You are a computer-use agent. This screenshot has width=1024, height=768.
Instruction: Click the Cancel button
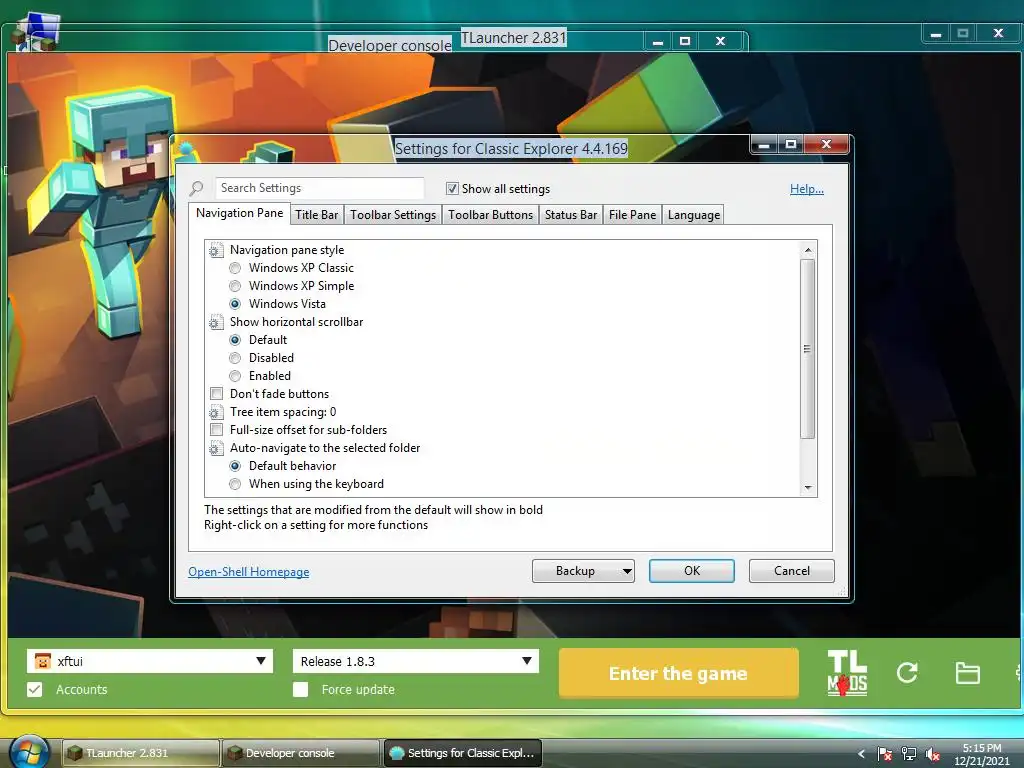click(x=792, y=571)
